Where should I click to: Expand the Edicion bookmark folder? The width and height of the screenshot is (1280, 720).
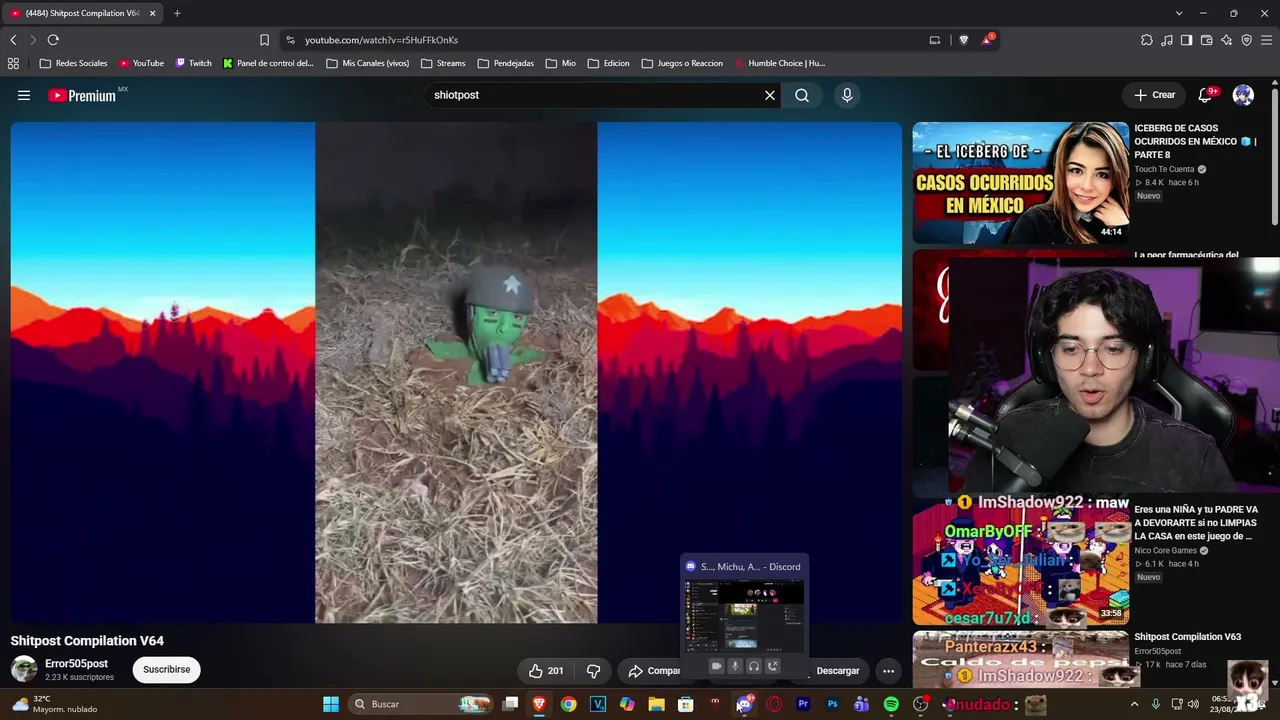[609, 63]
